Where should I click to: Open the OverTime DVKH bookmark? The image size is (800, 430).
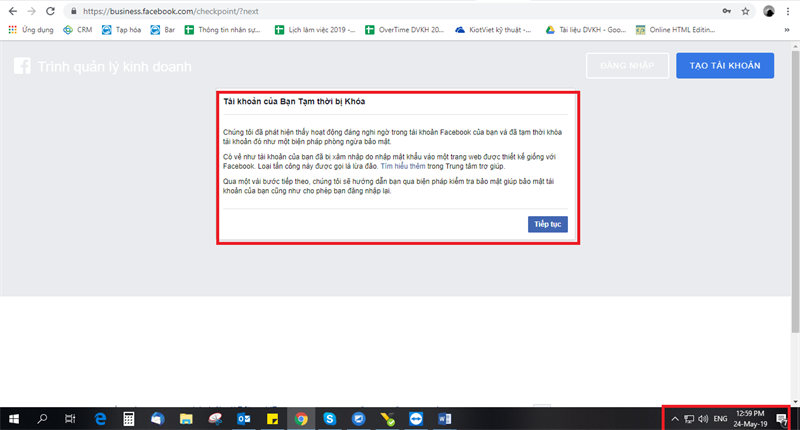[405, 30]
